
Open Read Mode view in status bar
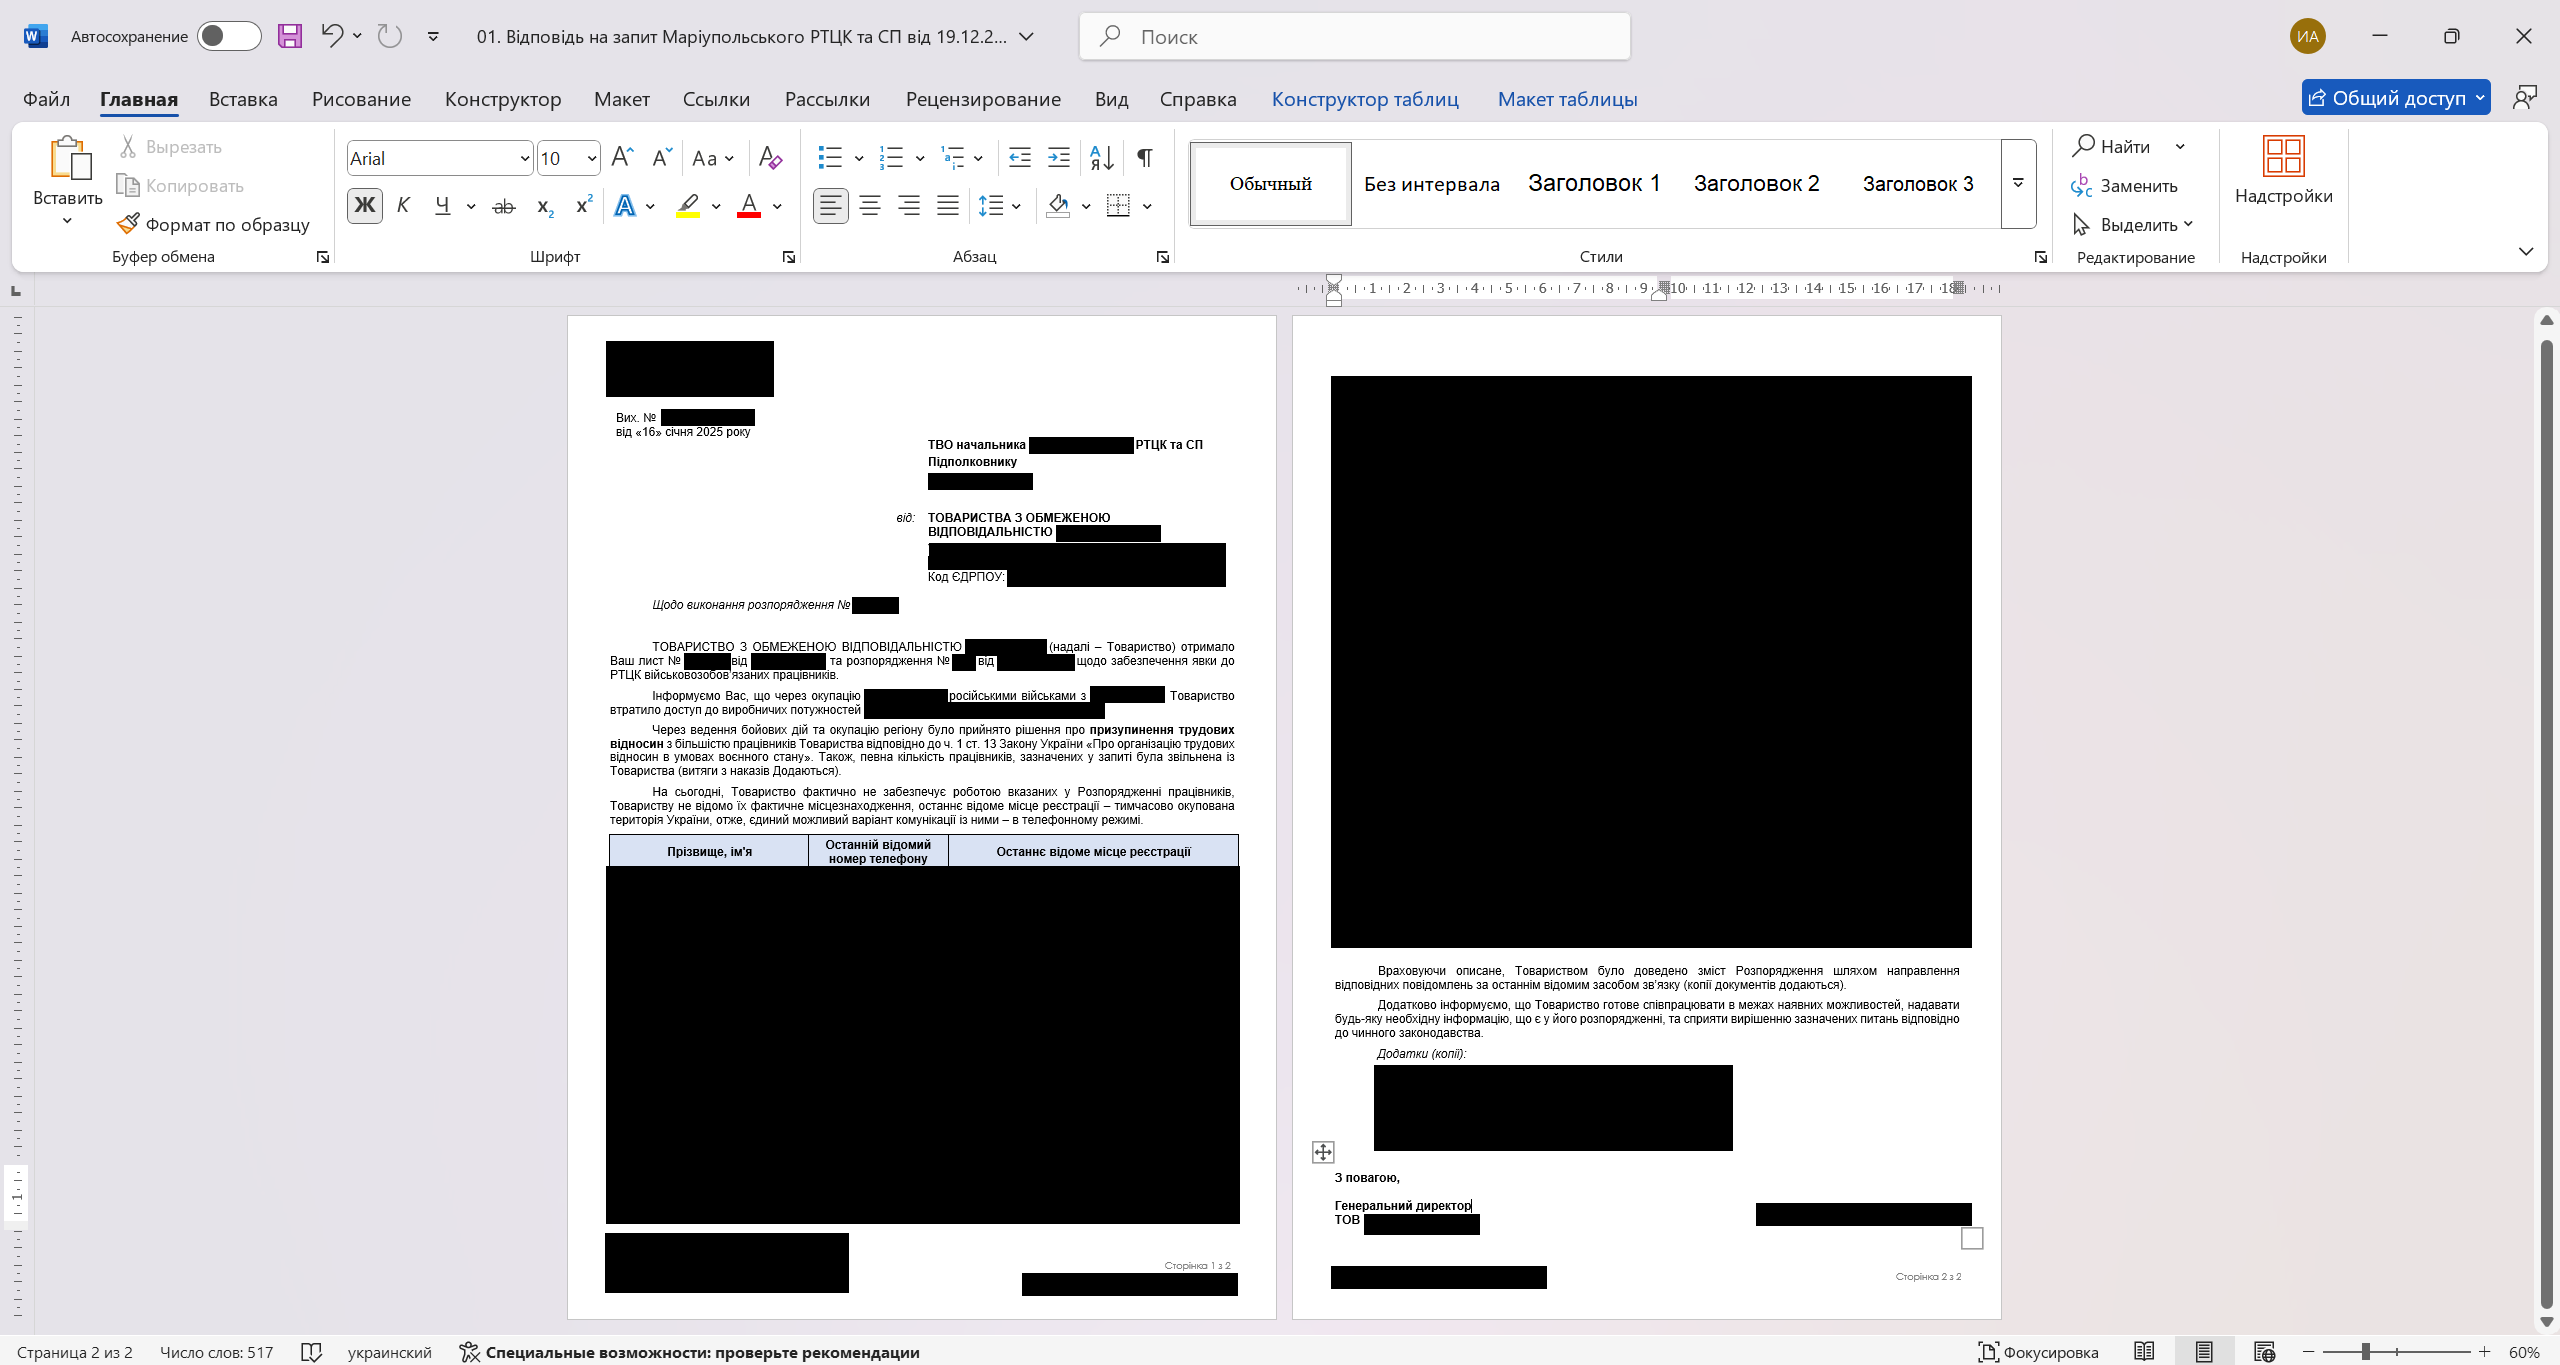[2144, 1351]
